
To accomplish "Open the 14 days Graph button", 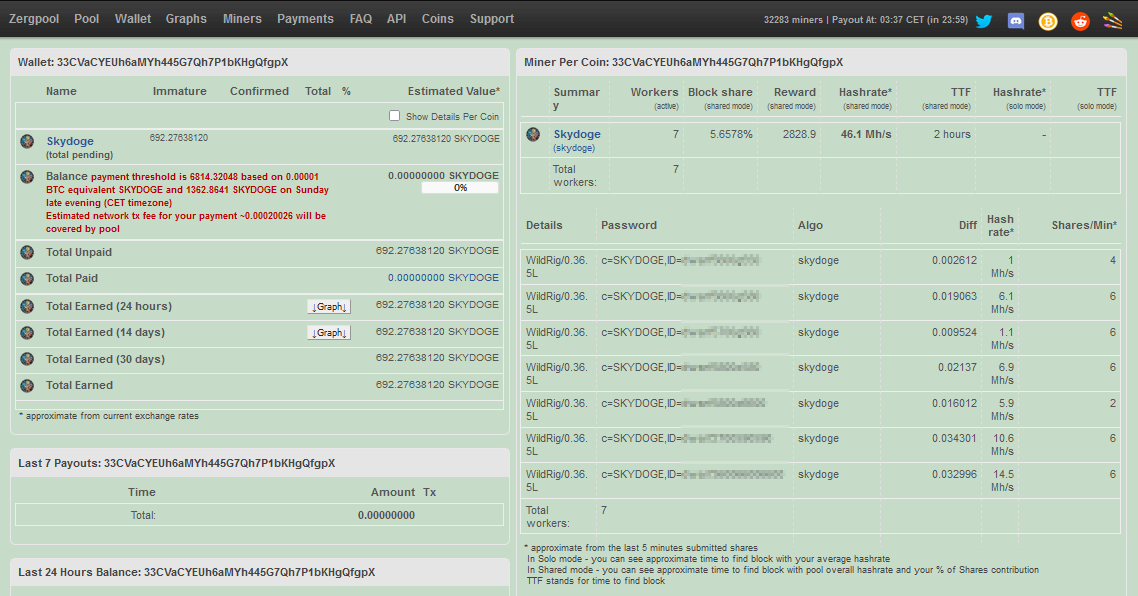I will click(329, 332).
